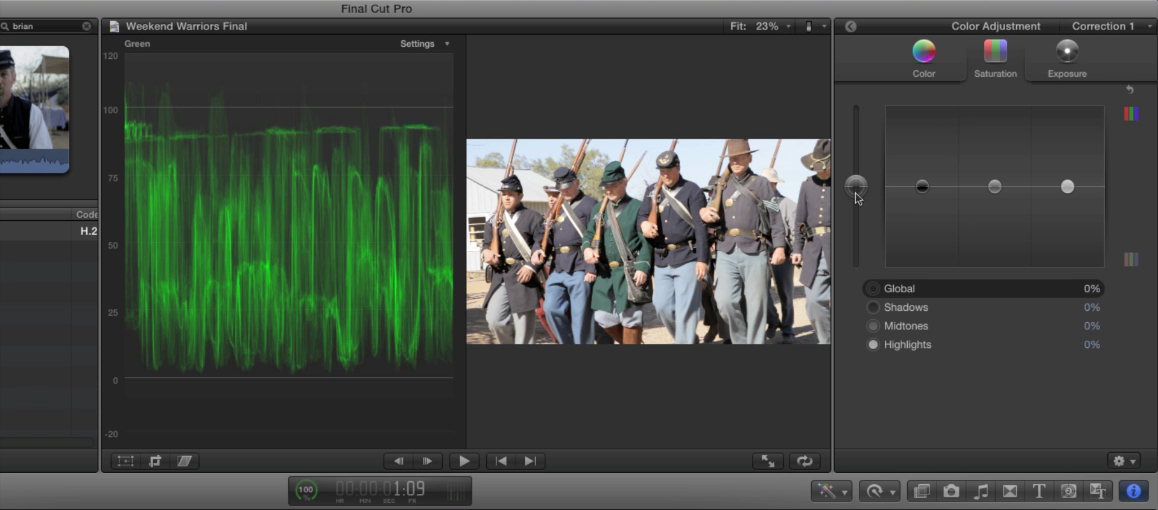This screenshot has height=510, width=1158.
Task: Select the Distort tool in viewer
Action: (x=185, y=461)
